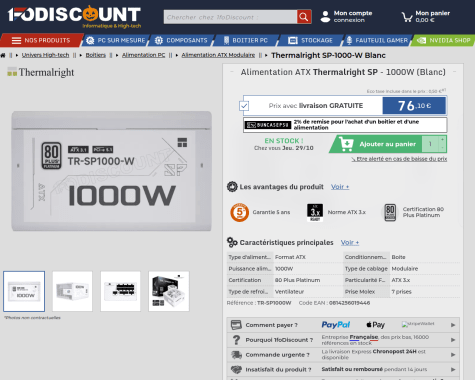Expand the Insatisfait du produit row arrow
475x380 pixels.
(453, 369)
